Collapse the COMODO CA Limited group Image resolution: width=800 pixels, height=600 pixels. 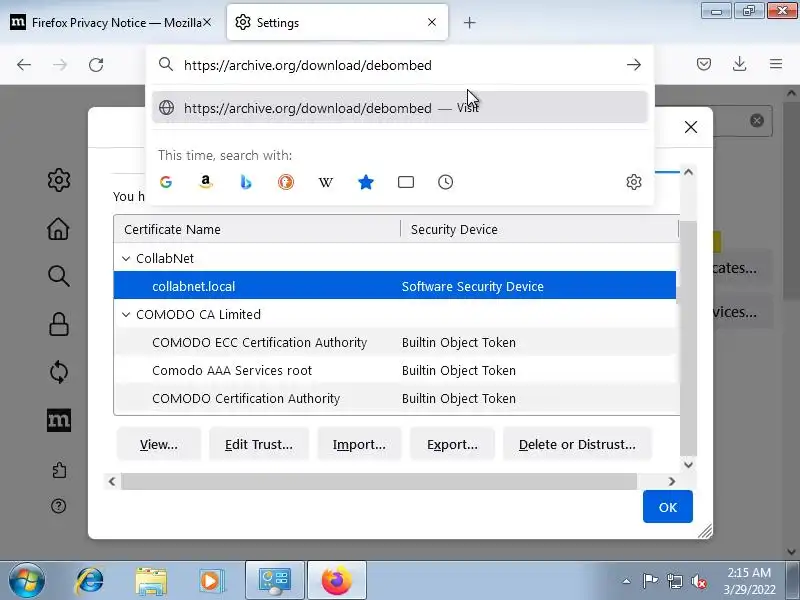[126, 315]
